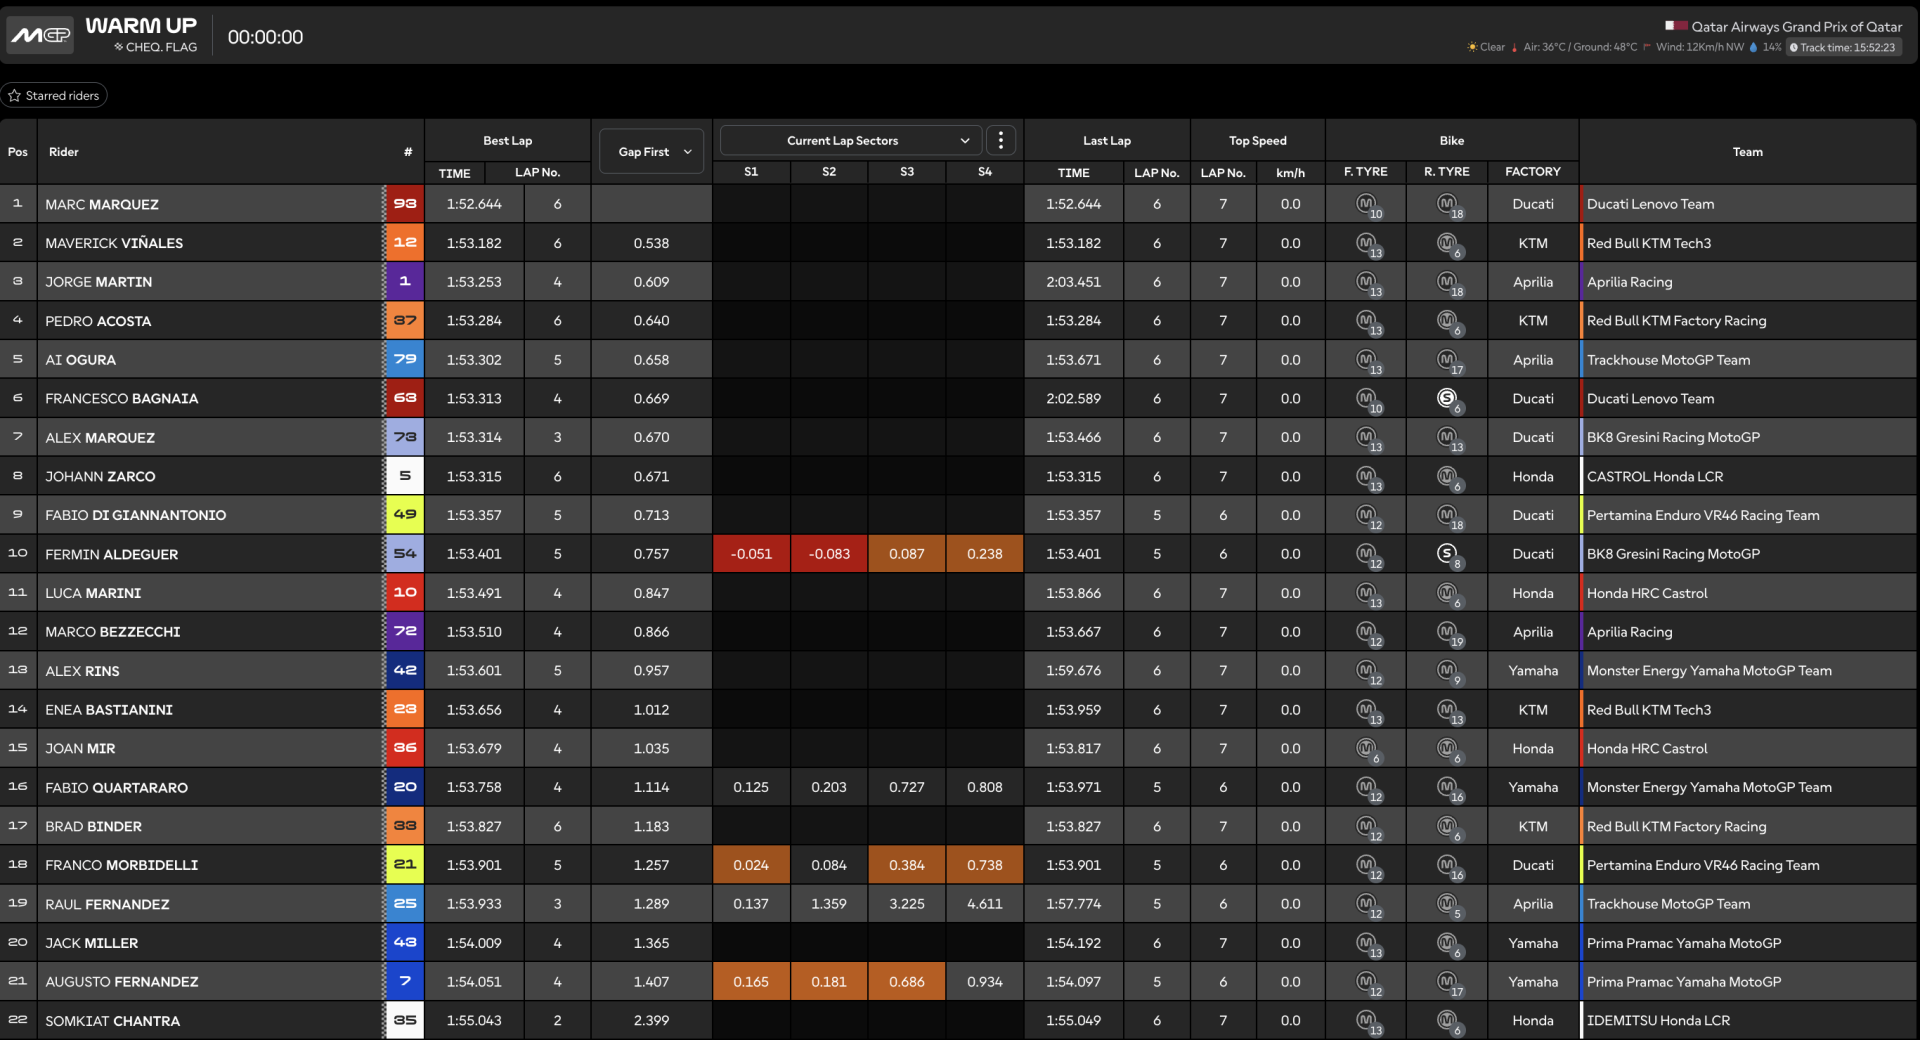Click Franco Morbidelli rear tyre icon
This screenshot has height=1040, width=1920.
click(1449, 866)
